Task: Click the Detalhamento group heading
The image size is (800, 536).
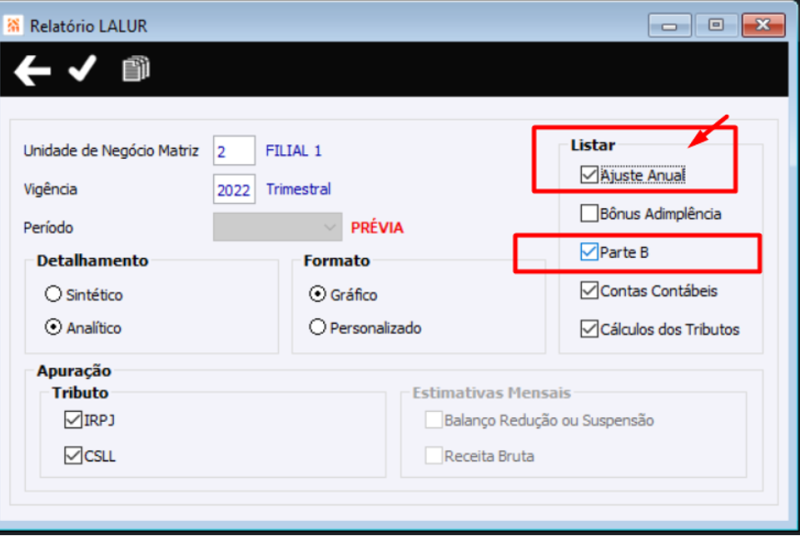Action: tap(92, 261)
